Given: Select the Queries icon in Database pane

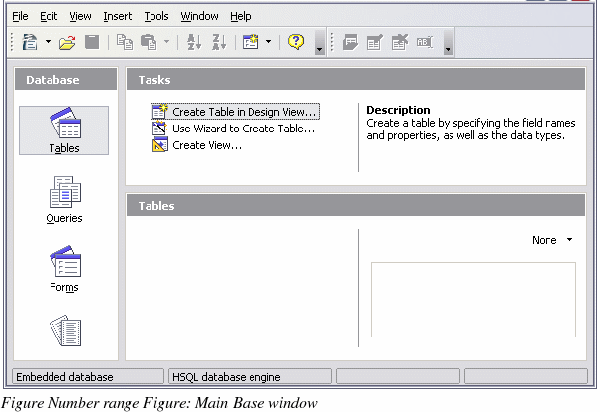Looking at the screenshot, I should coord(64,199).
